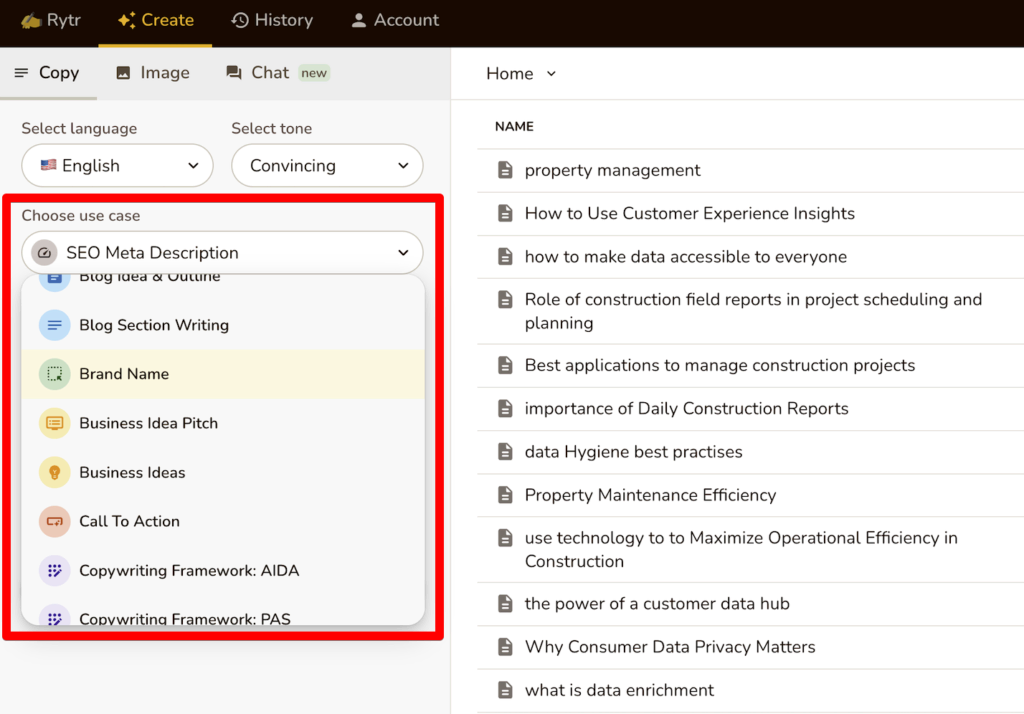Click the Brand Name option icon

(x=54, y=374)
